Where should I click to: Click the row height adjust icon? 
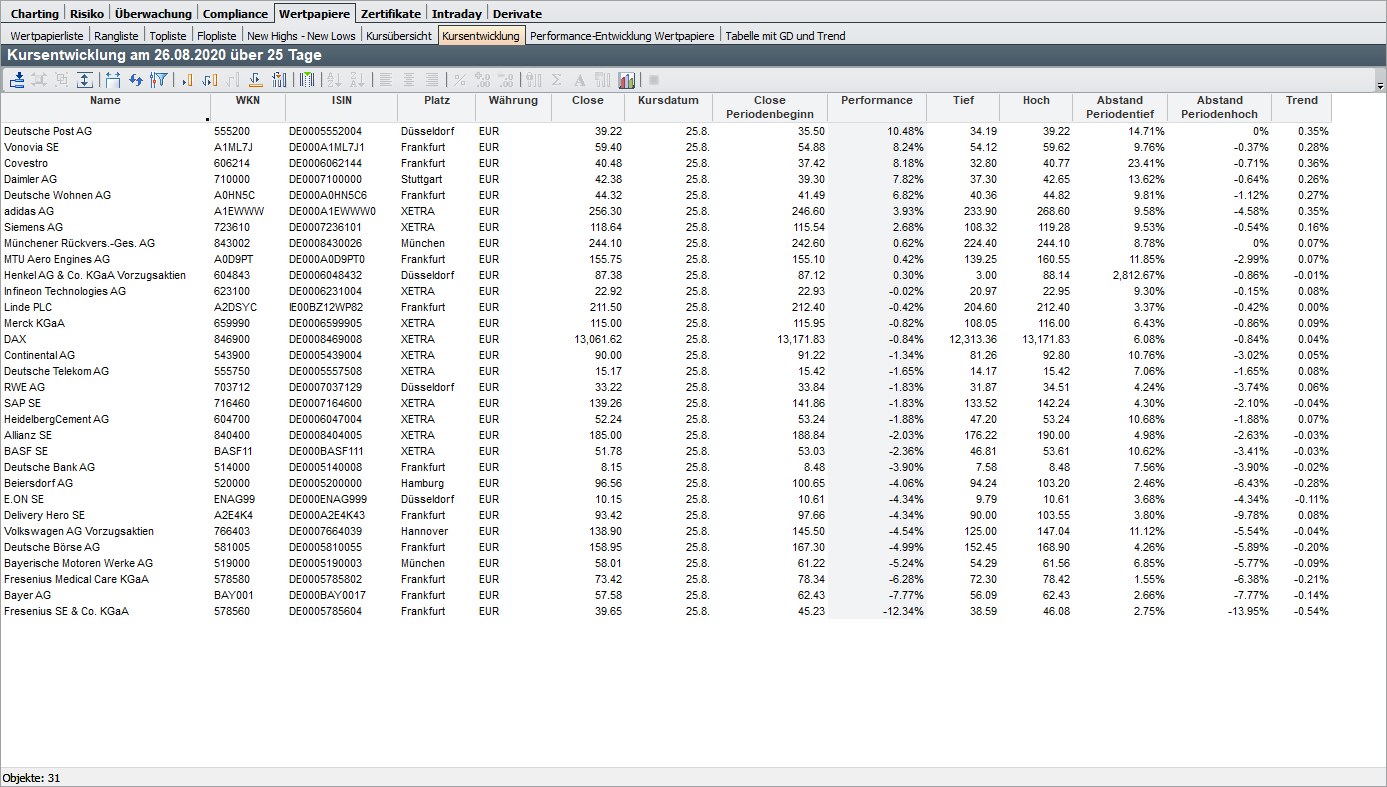(x=85, y=80)
